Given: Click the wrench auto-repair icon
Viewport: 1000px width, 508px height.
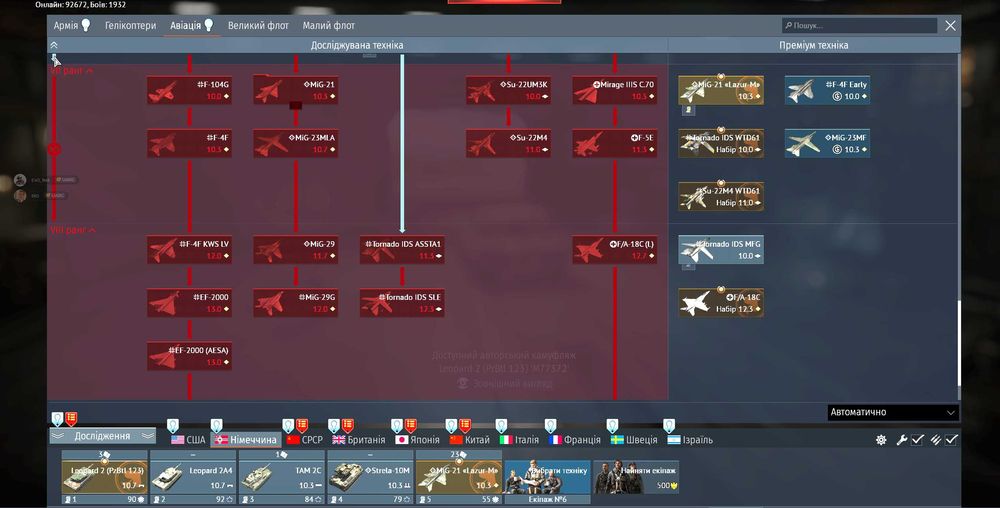Looking at the screenshot, I should (902, 440).
